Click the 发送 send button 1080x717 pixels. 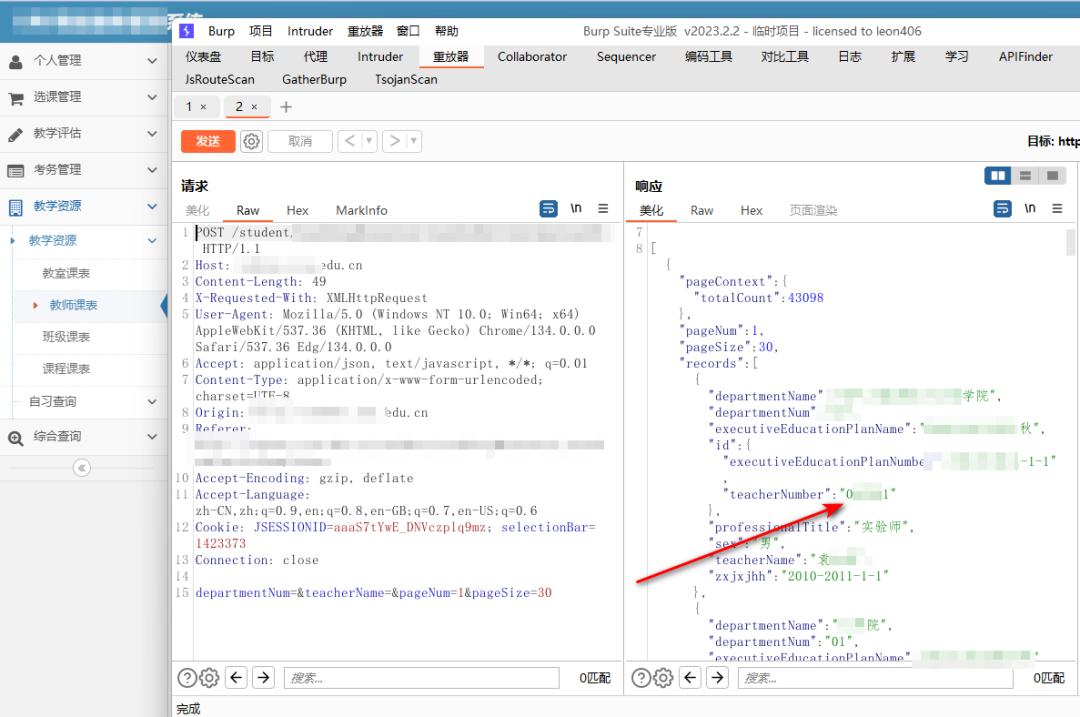tap(208, 141)
